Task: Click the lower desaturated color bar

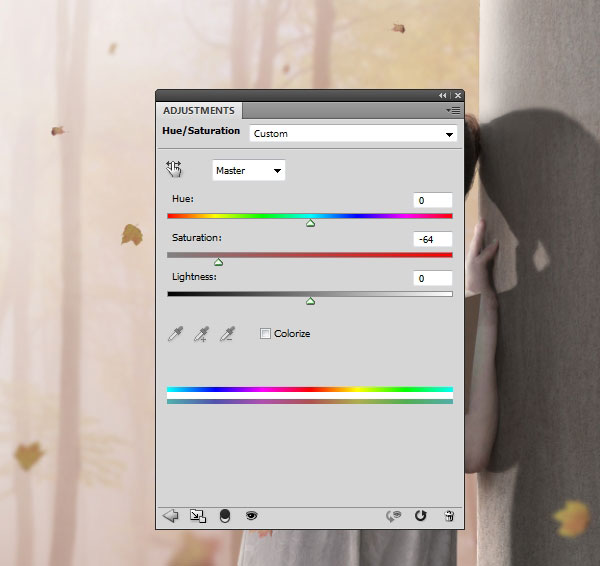Action: coord(310,401)
